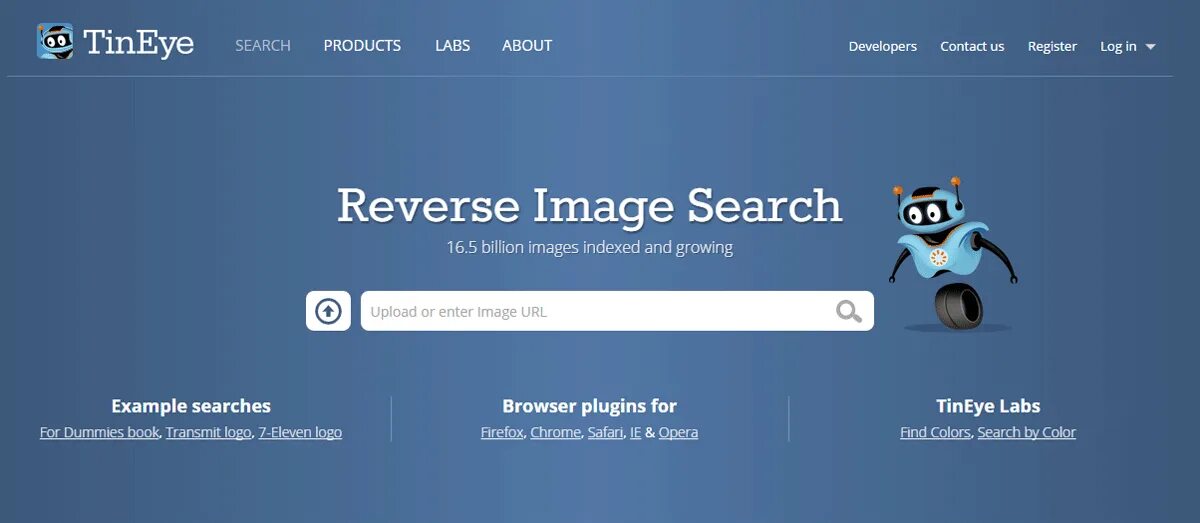This screenshot has width=1200, height=523.
Task: Open the Search by Color lab link
Action: point(1026,432)
